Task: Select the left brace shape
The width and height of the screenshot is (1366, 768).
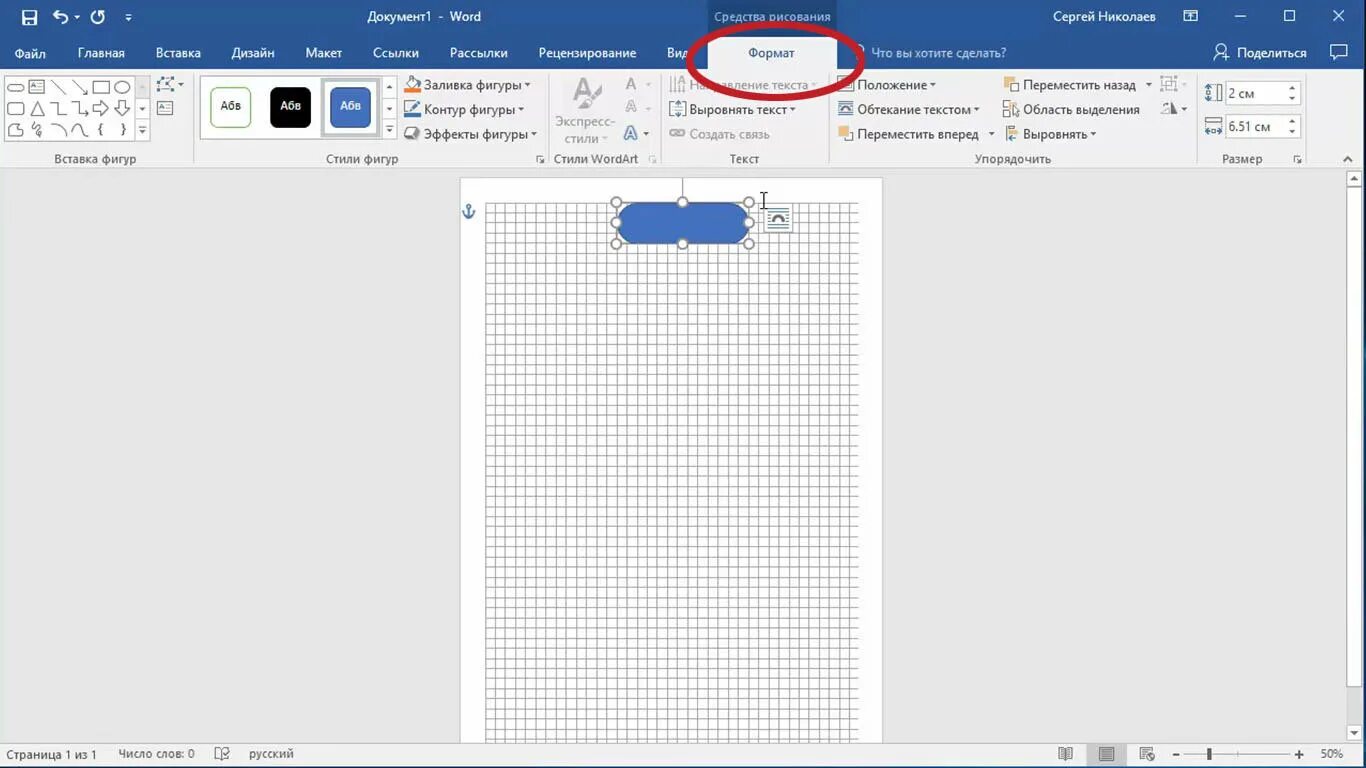Action: point(100,129)
